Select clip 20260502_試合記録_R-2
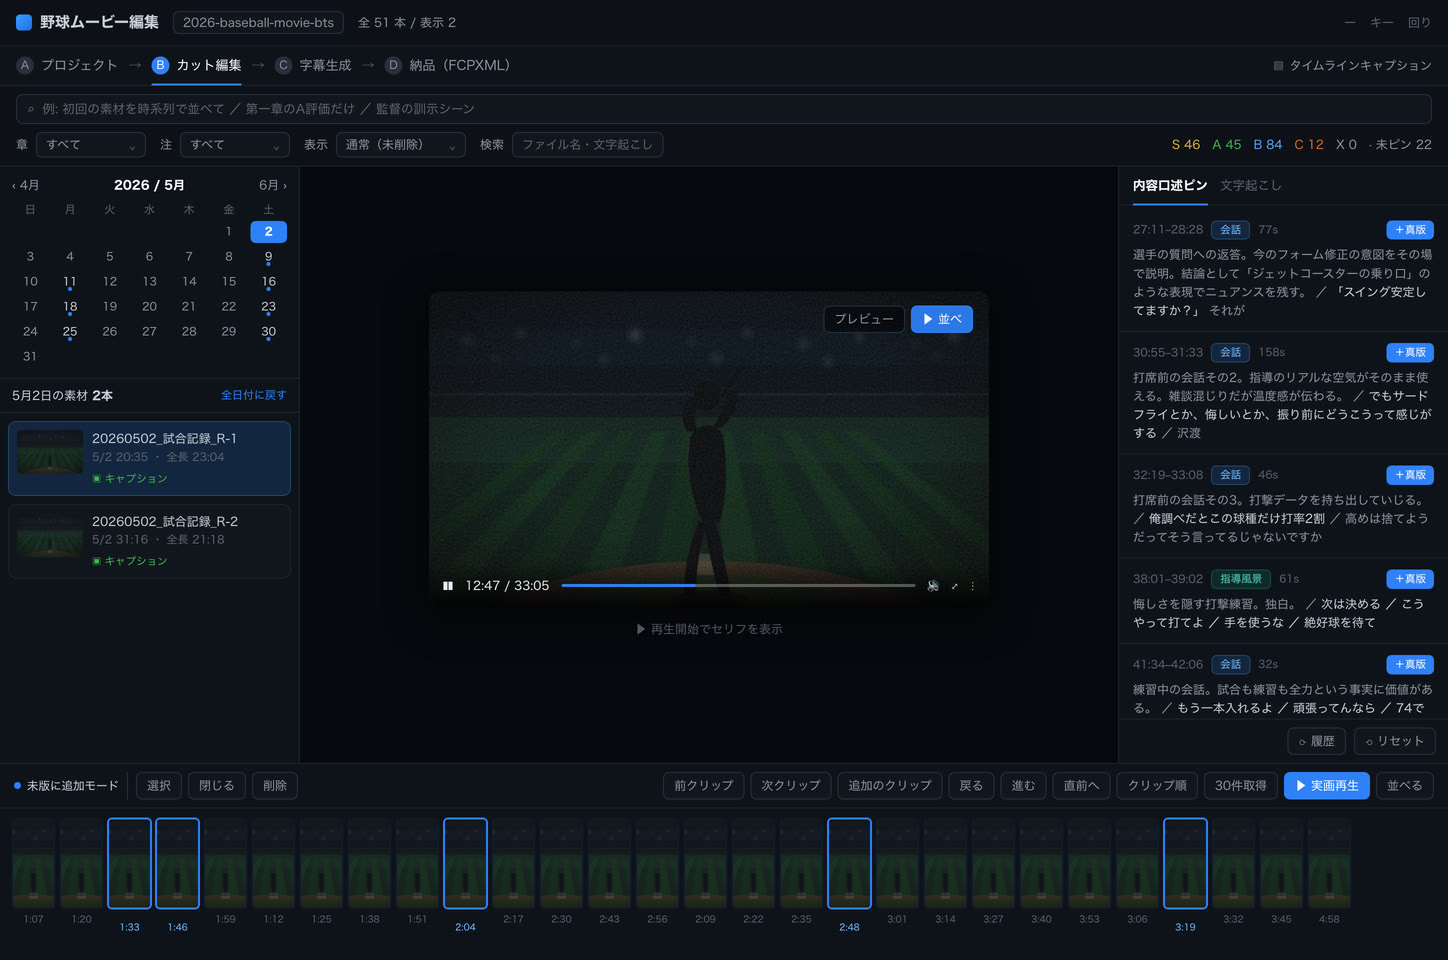Screen dimensions: 1448x960 [x=149, y=541]
